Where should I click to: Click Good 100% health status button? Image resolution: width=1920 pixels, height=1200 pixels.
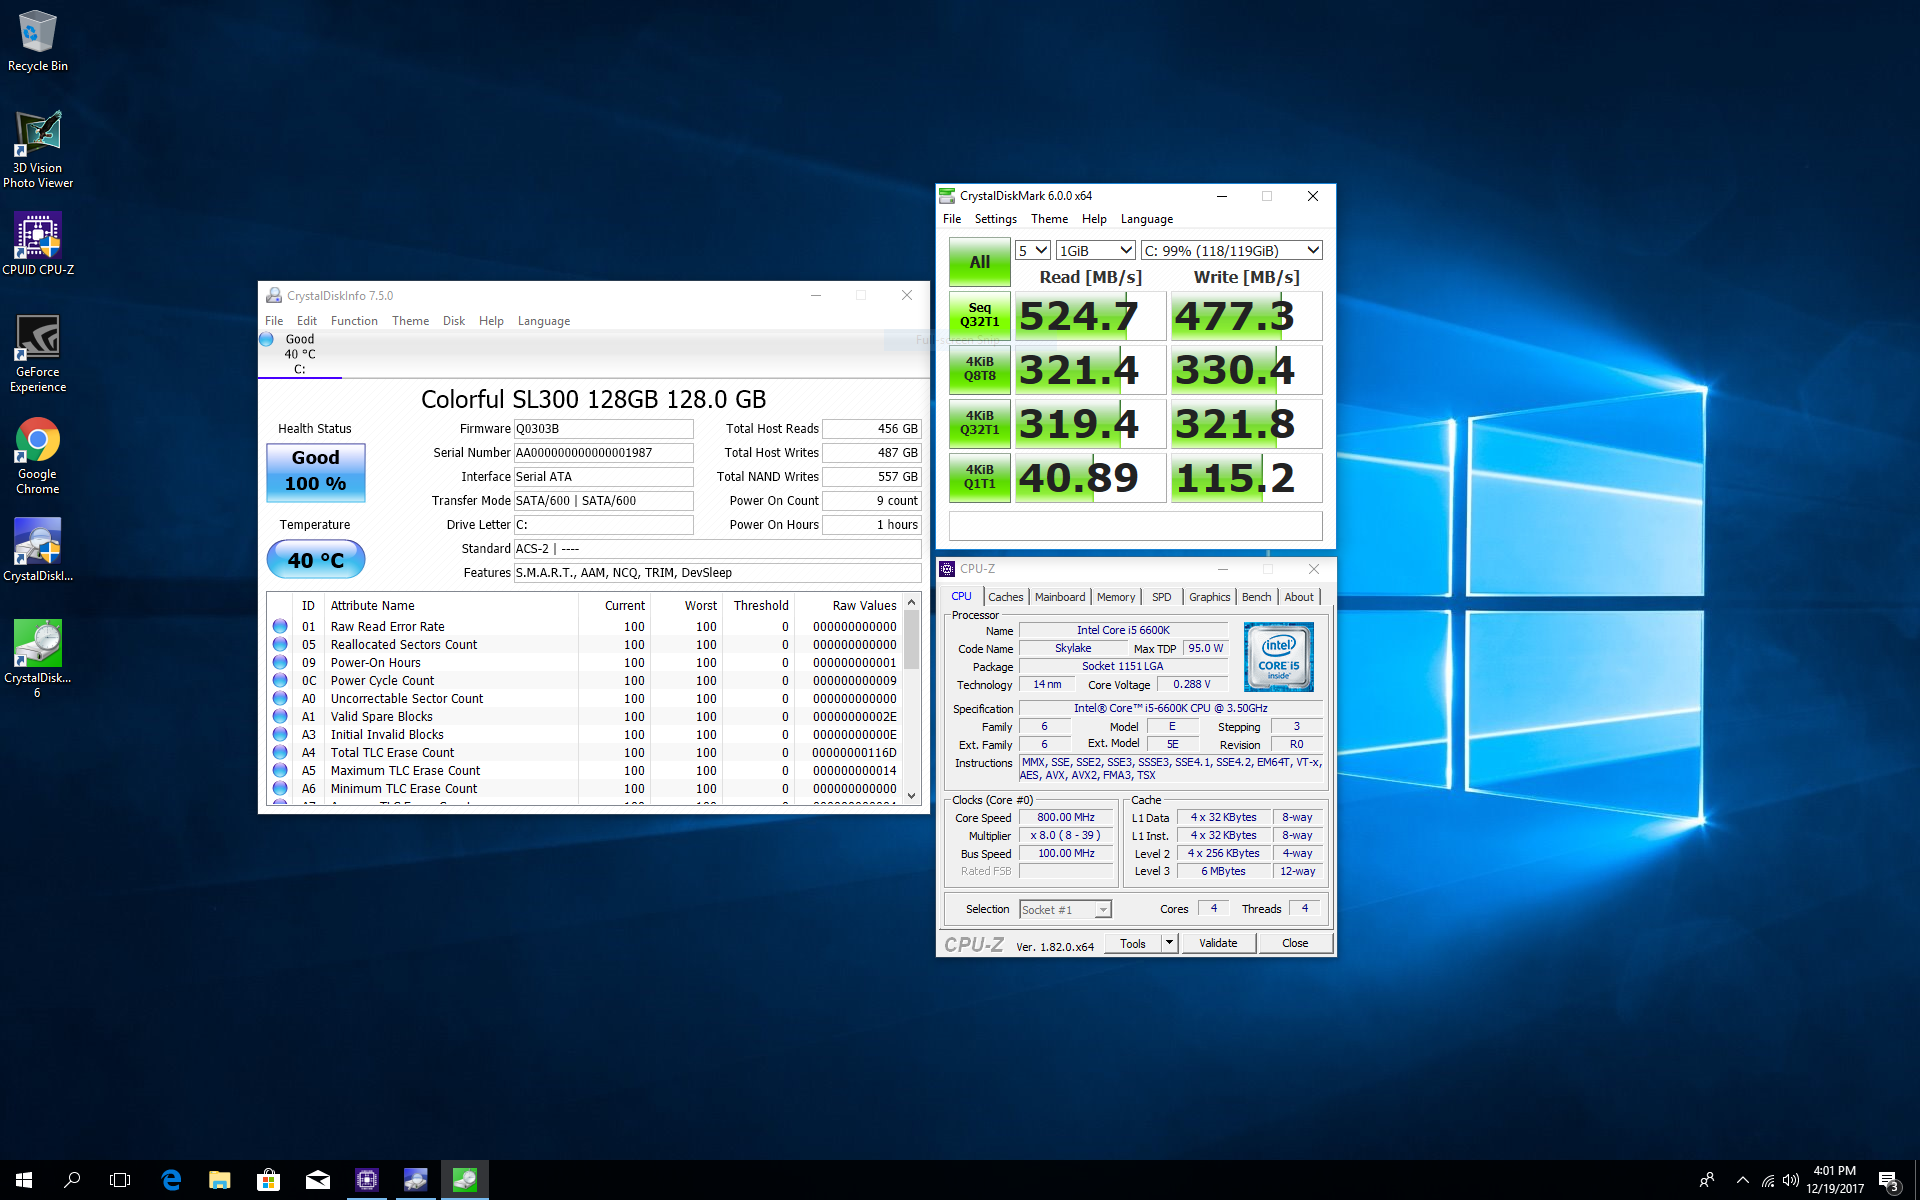point(316,471)
